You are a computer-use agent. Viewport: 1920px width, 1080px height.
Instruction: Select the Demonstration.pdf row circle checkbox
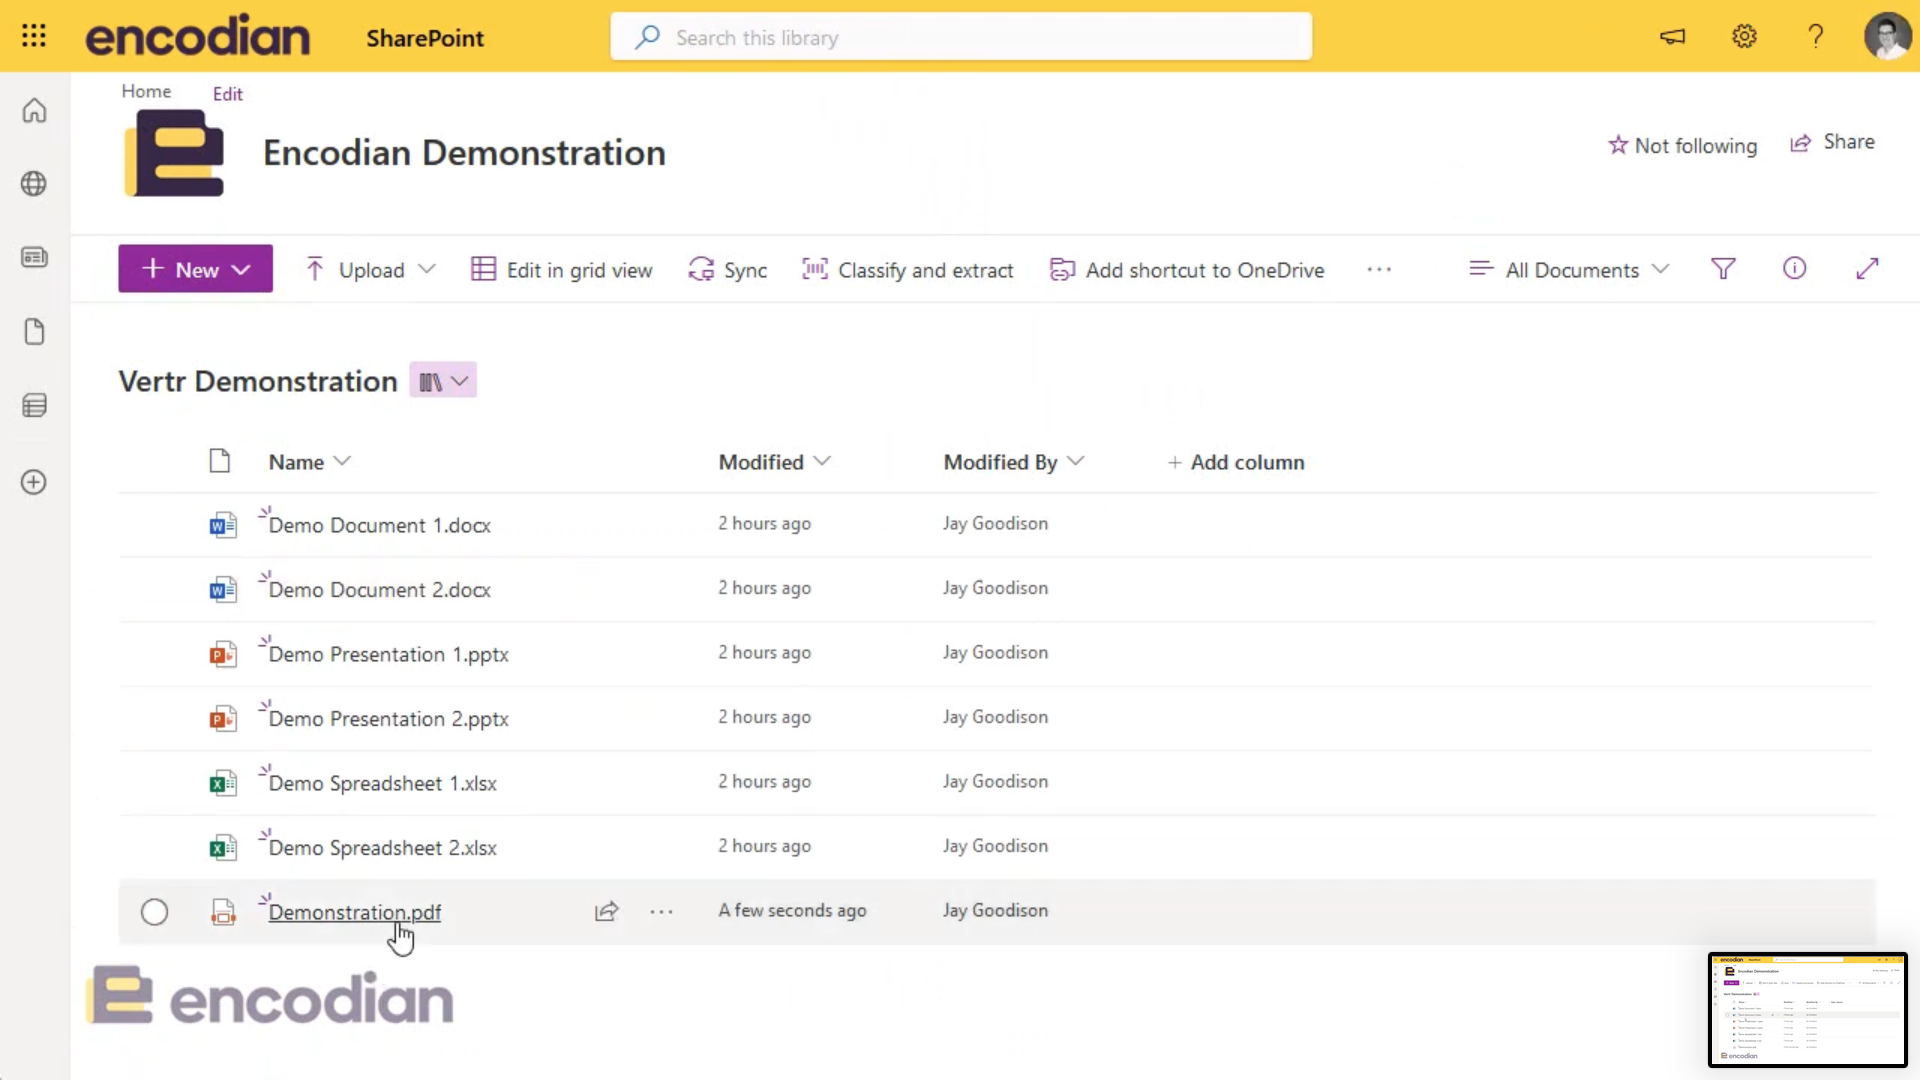[154, 912]
